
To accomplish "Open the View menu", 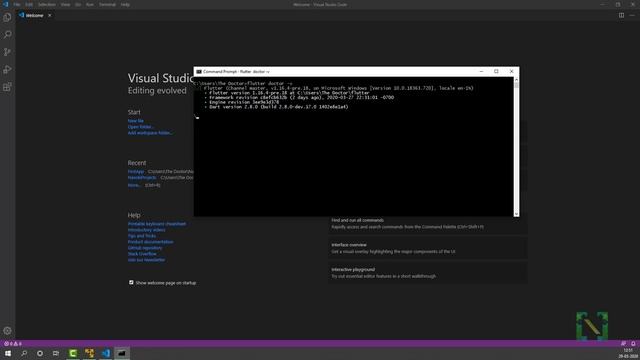I will point(65,4).
